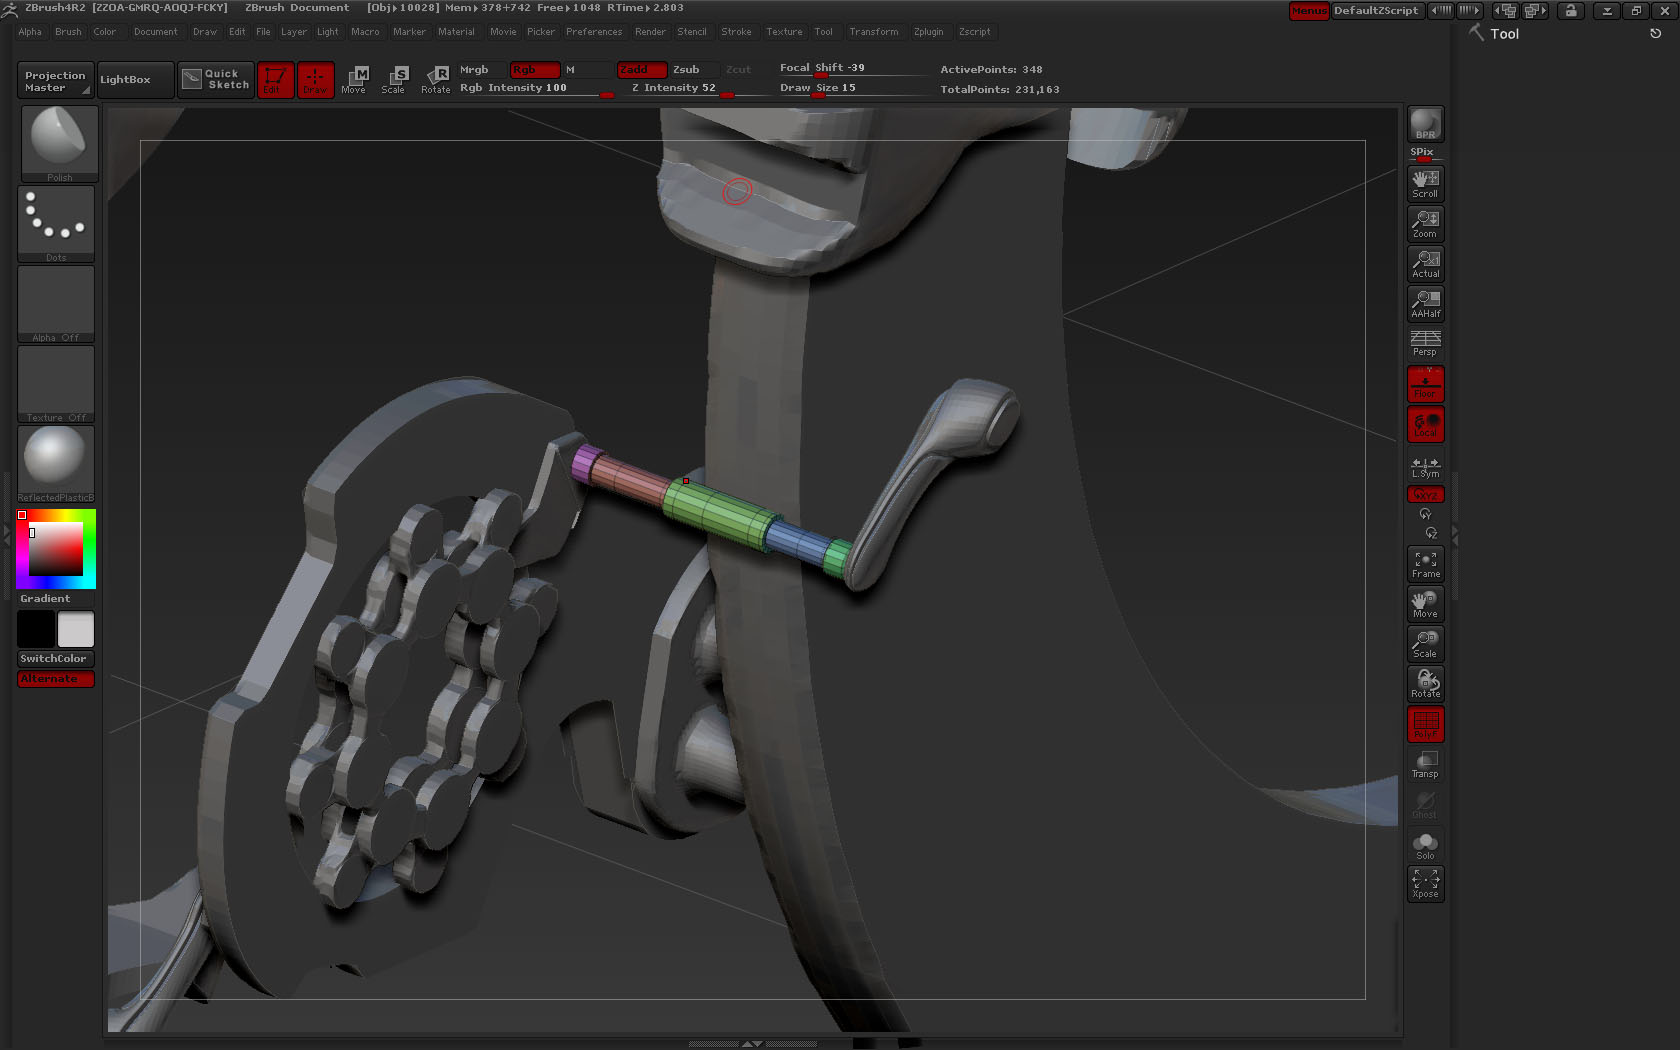This screenshot has width=1680, height=1050.
Task: Open the Zplugin menu
Action: coord(928,32)
